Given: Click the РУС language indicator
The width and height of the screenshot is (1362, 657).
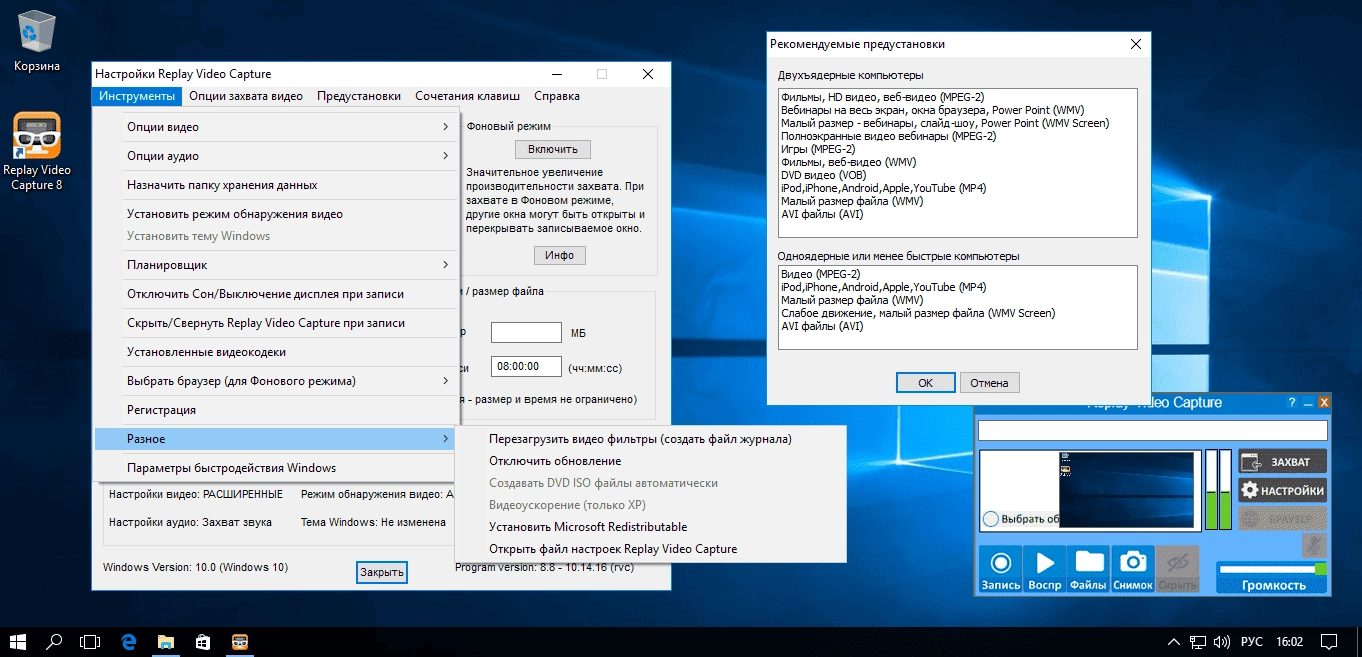Looking at the screenshot, I should pos(1252,641).
